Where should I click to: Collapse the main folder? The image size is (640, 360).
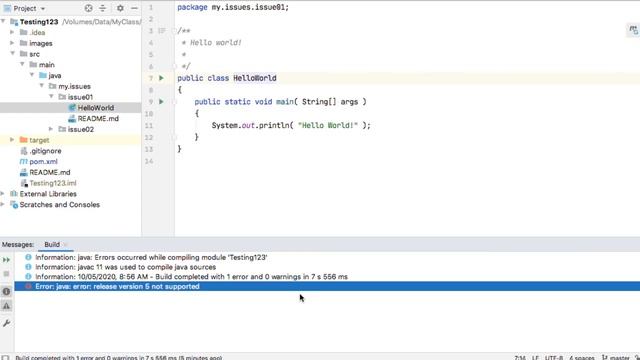tap(22, 64)
